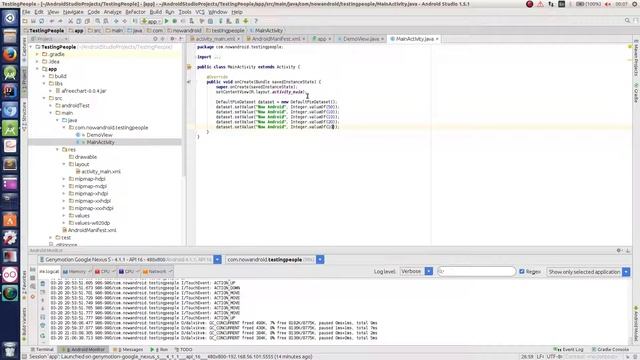Click the Find magnifier toolbar icon
Viewport: 640px width, 360px height.
tap(98, 21)
